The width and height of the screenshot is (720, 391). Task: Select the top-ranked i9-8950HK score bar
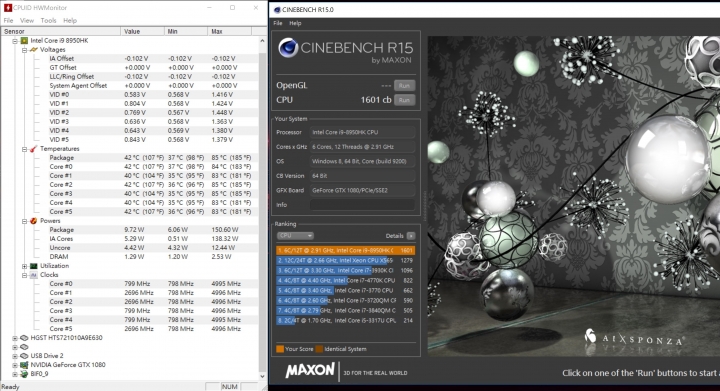[x=345, y=250]
